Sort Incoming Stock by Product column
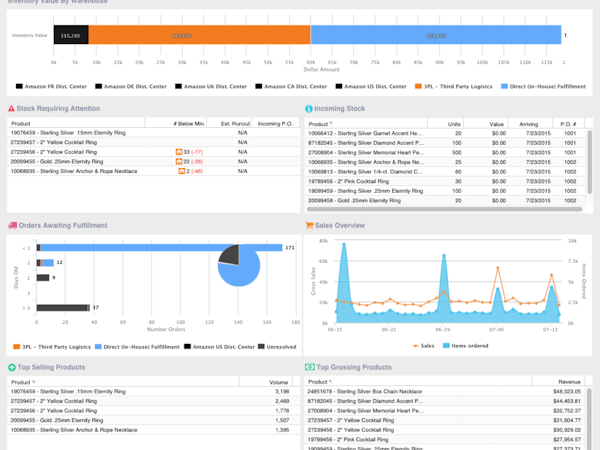Screen dimensions: 600x450 click(366, 124)
